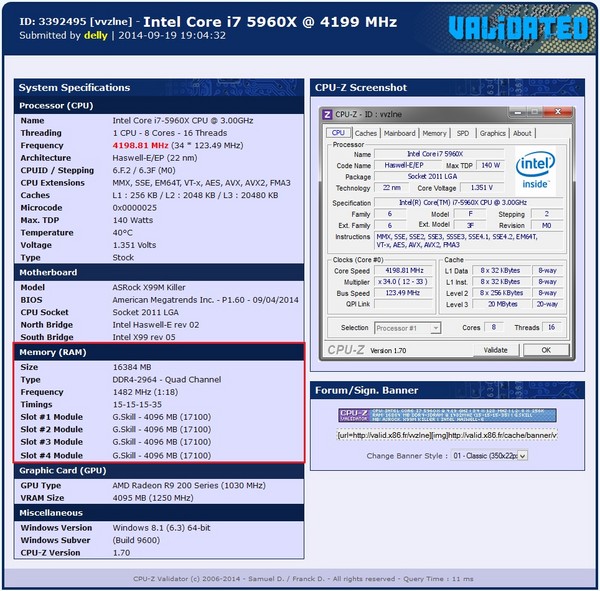Select the SPD tab
Screen dimensions: 600x591
pos(463,133)
